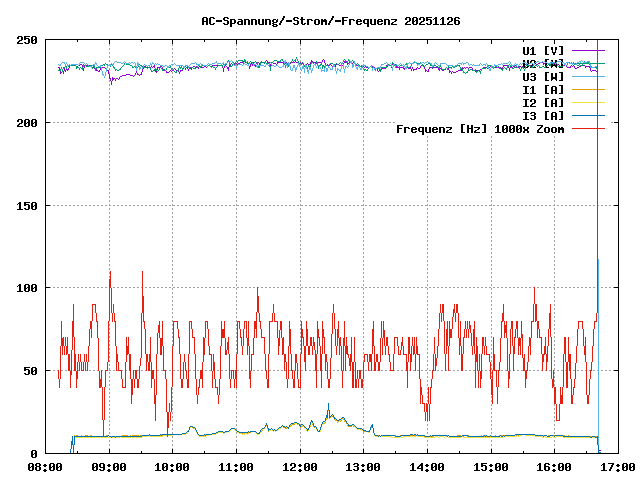Click the I1 [A] legend label
This screenshot has width=640, height=480.
[x=543, y=89]
